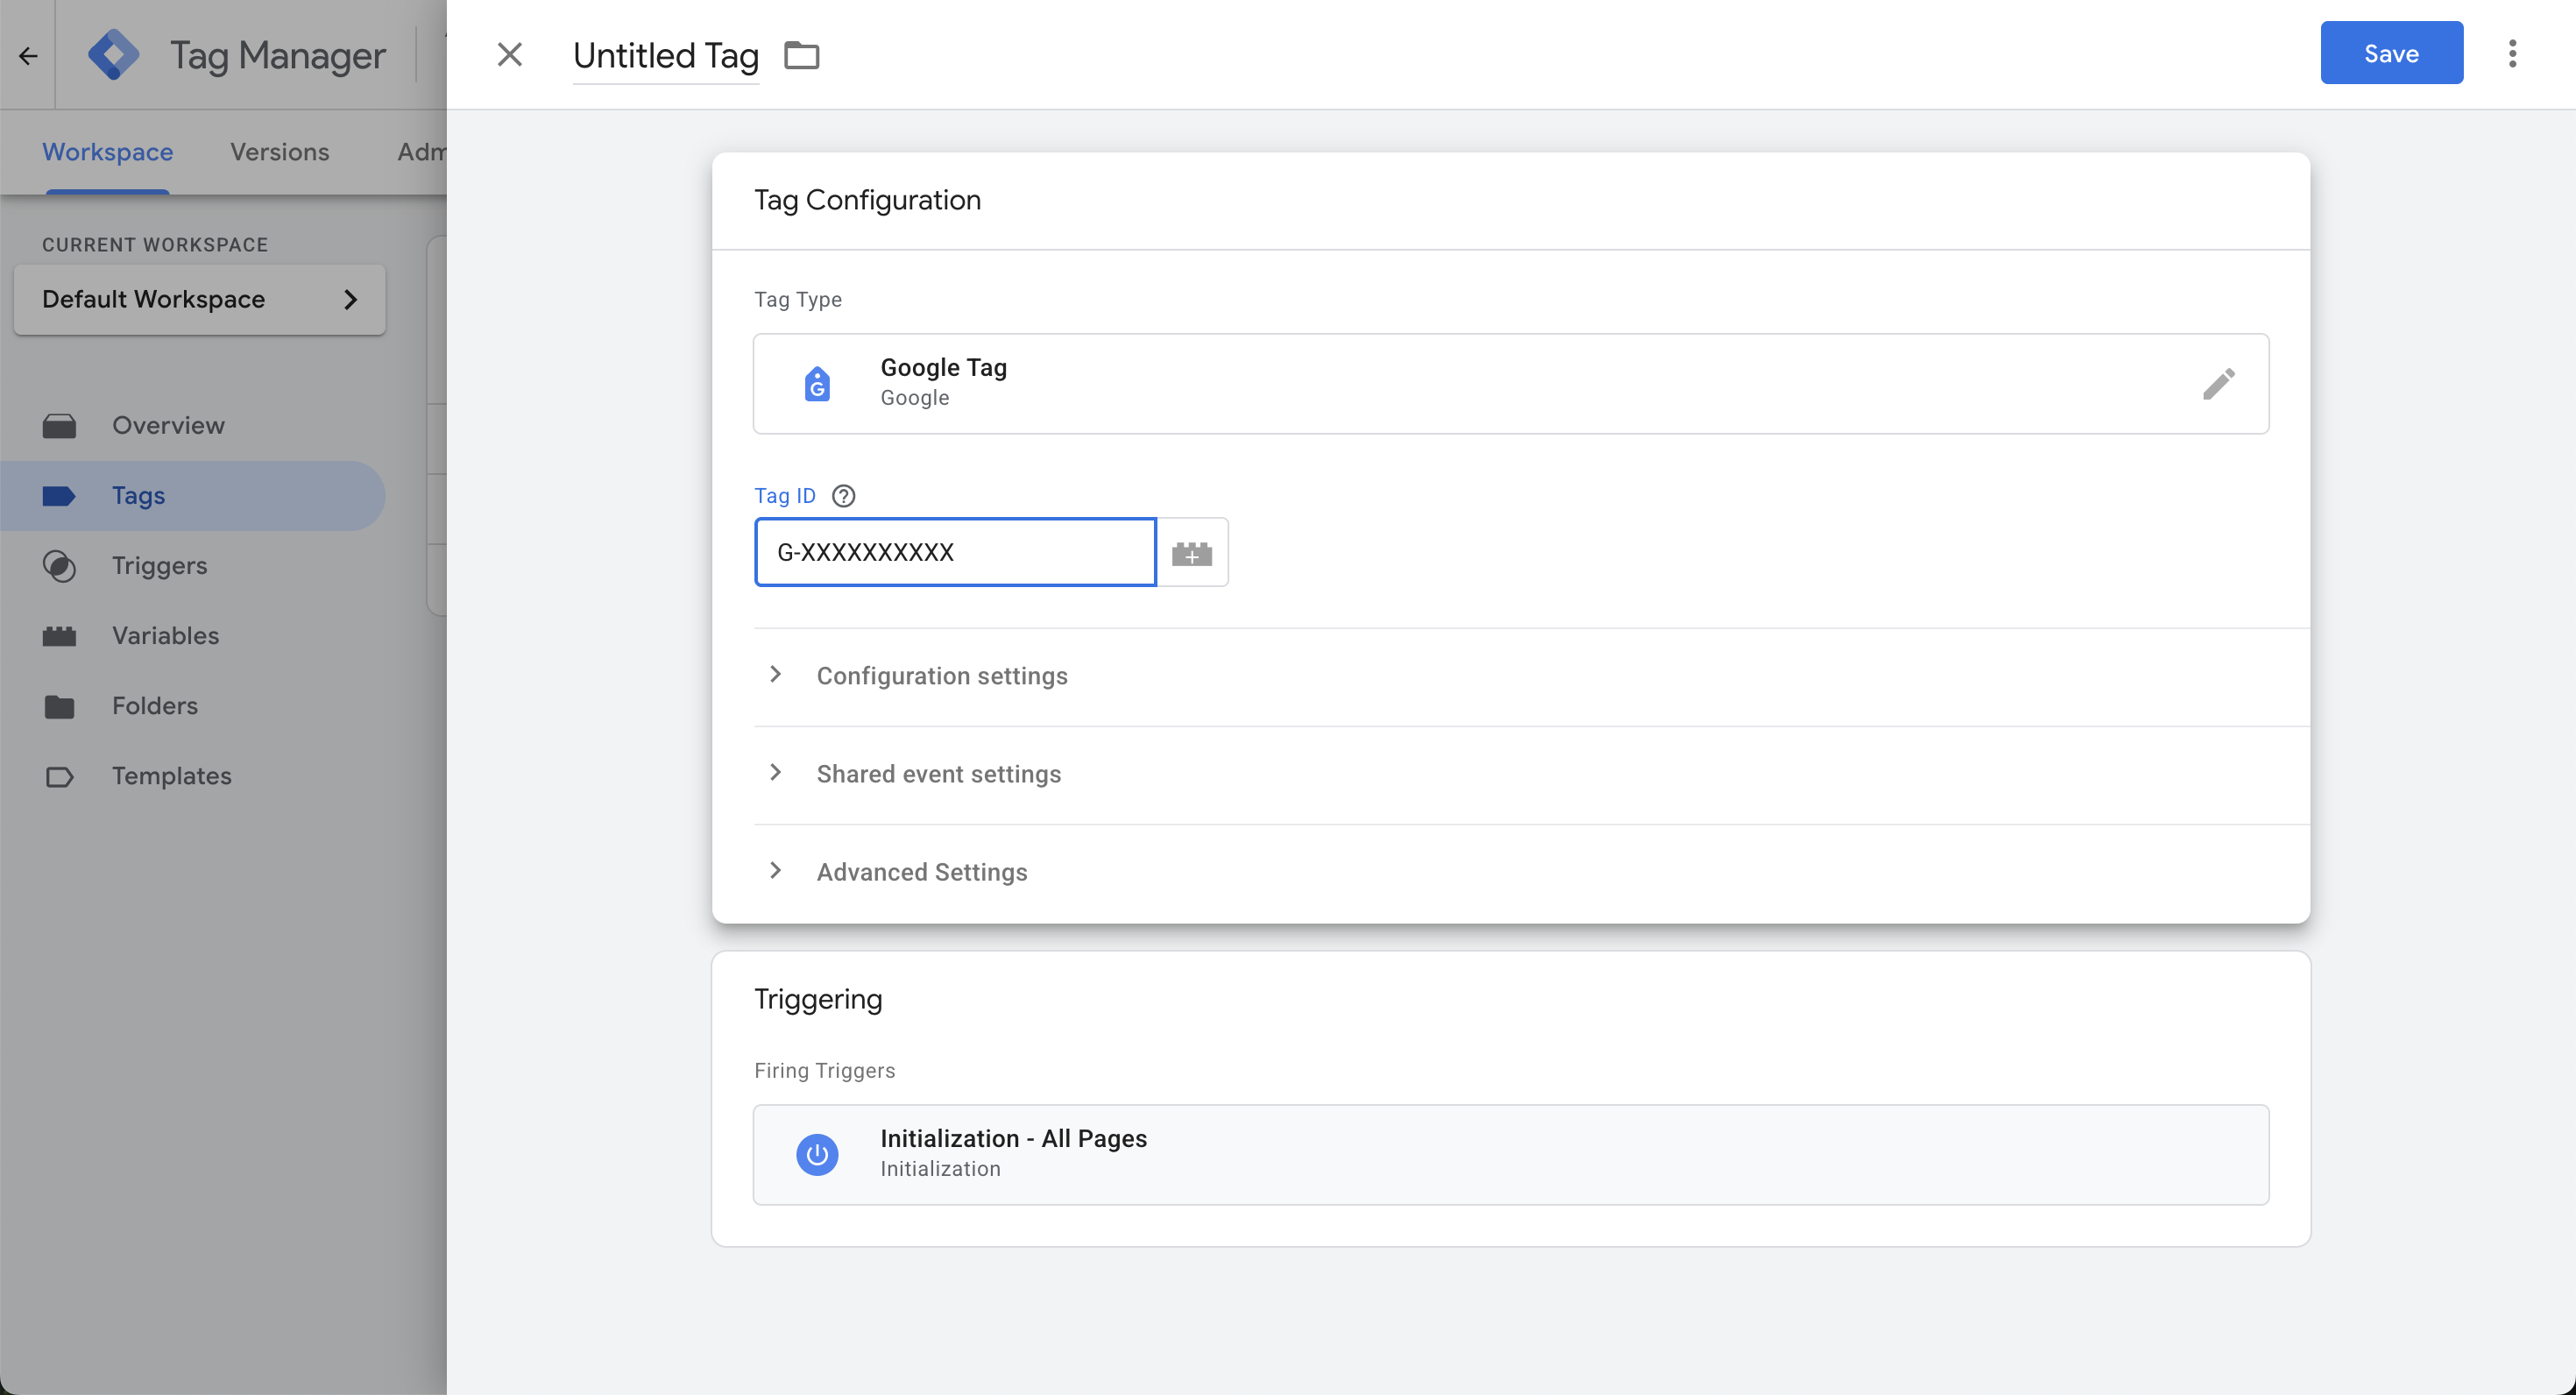Expand Configuration settings chevron

(x=775, y=675)
